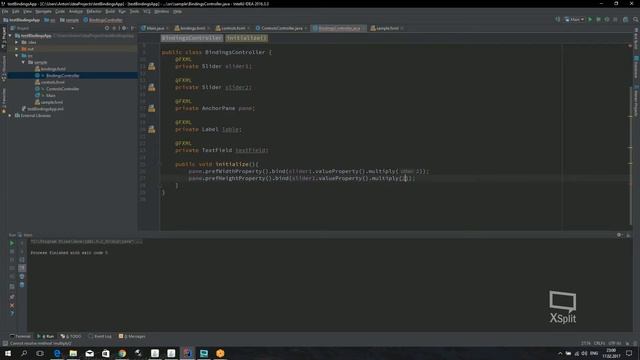Open Favorites vertical tool tab on left edge
Screen dimensions: 640x360
[x=4, y=100]
